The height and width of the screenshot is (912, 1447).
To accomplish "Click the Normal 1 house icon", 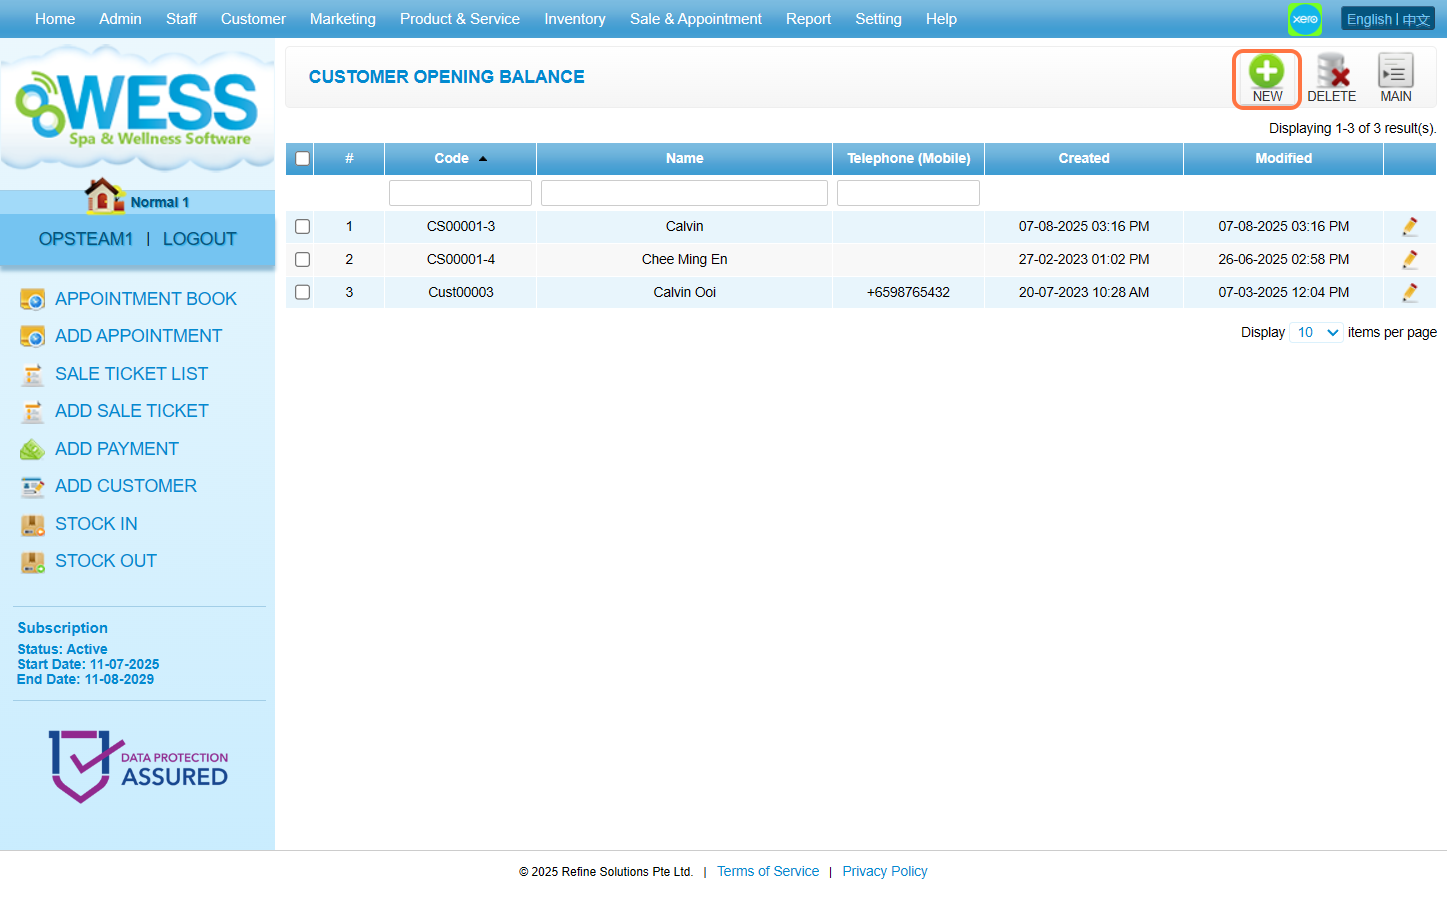I will pos(104,196).
